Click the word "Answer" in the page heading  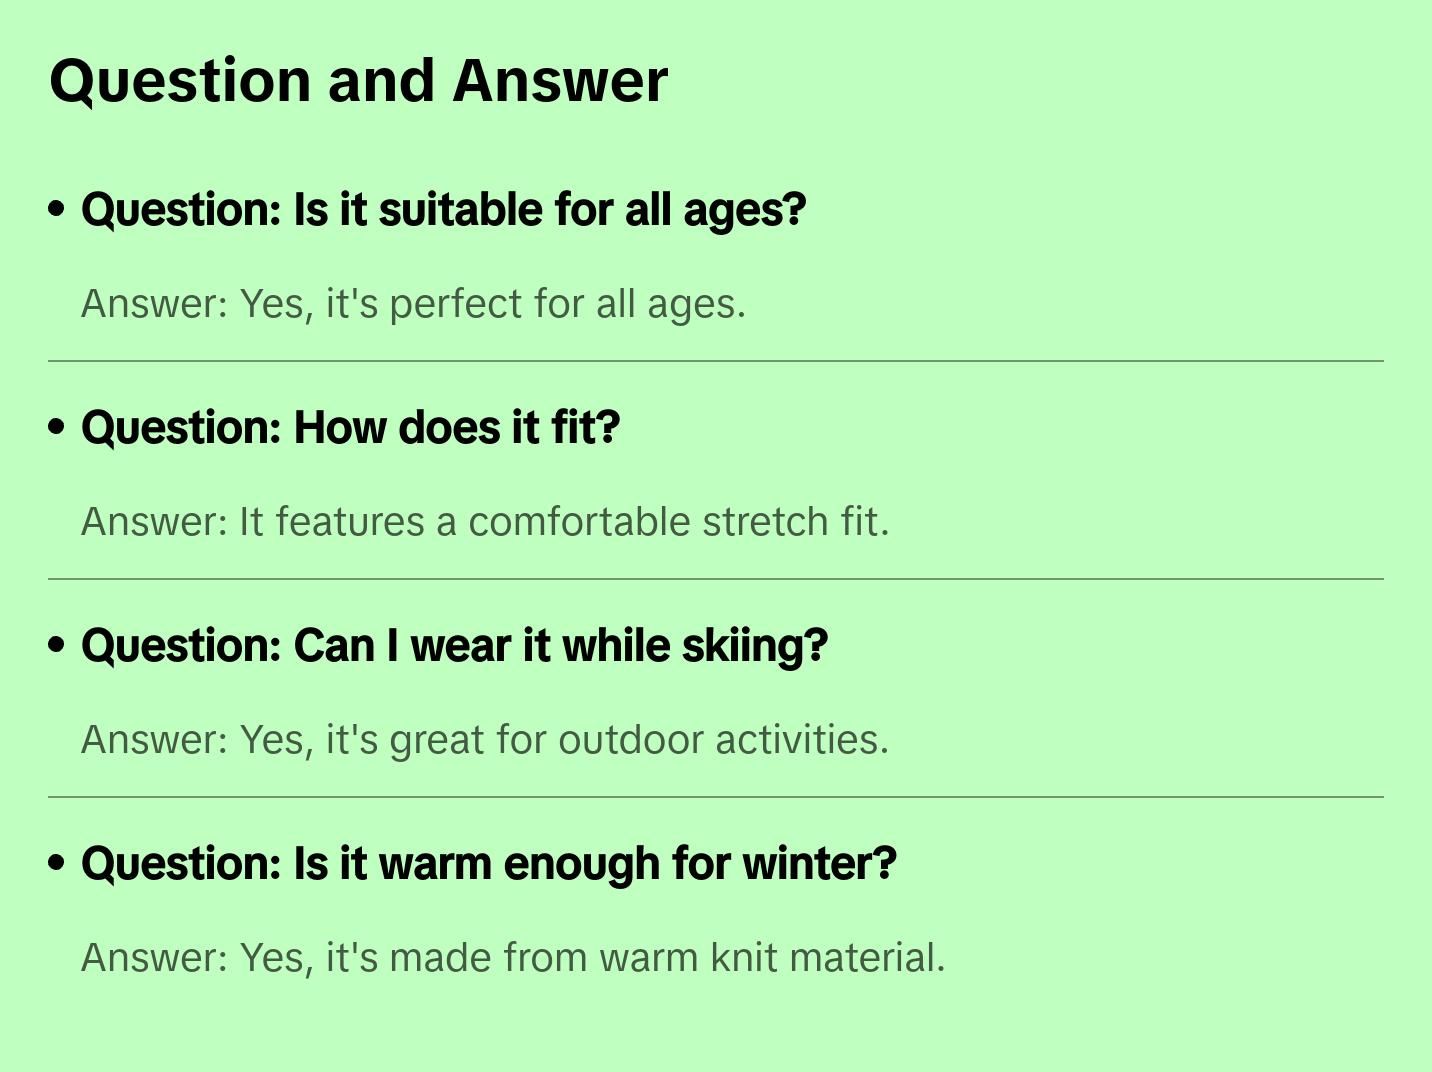click(560, 81)
